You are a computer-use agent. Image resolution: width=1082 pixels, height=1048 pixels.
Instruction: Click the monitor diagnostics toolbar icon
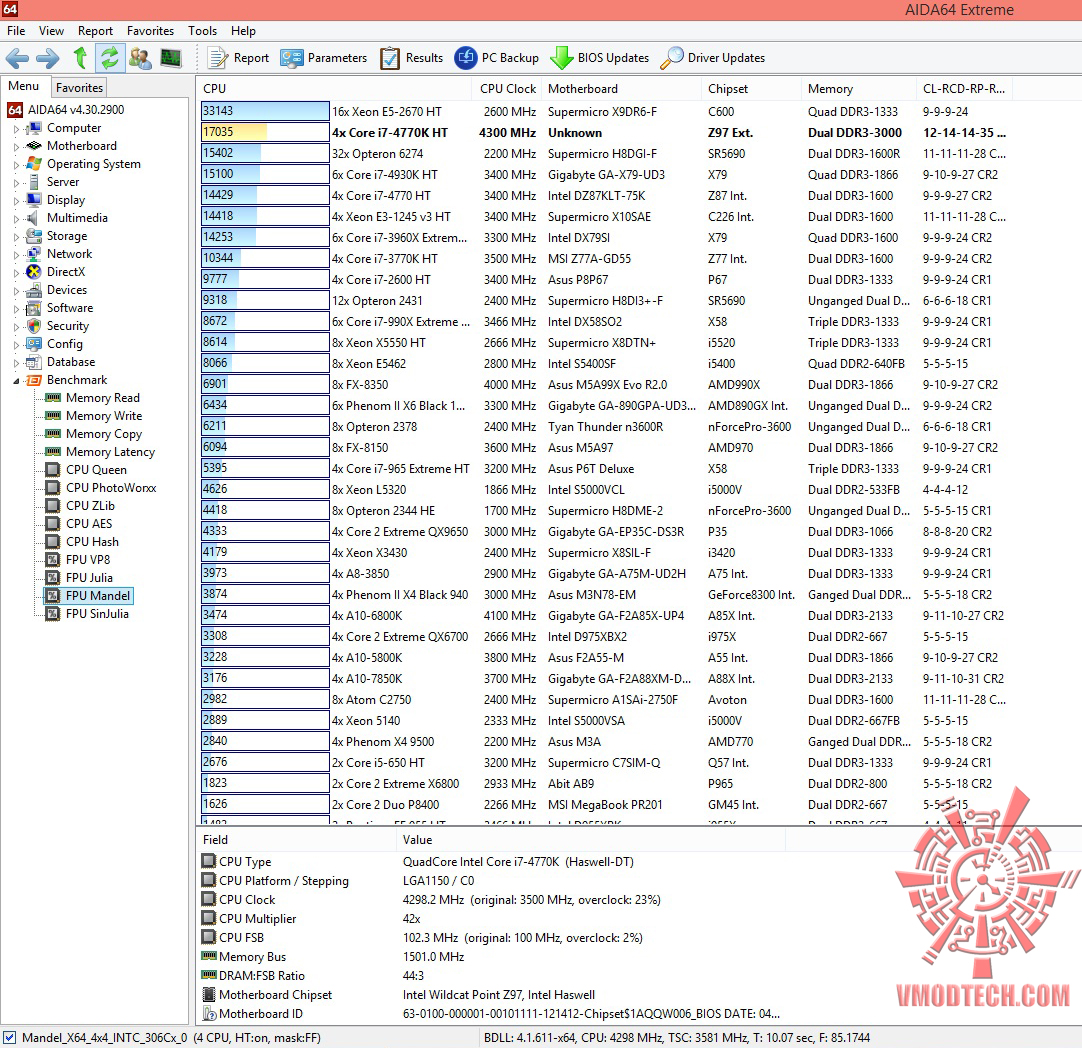(170, 58)
